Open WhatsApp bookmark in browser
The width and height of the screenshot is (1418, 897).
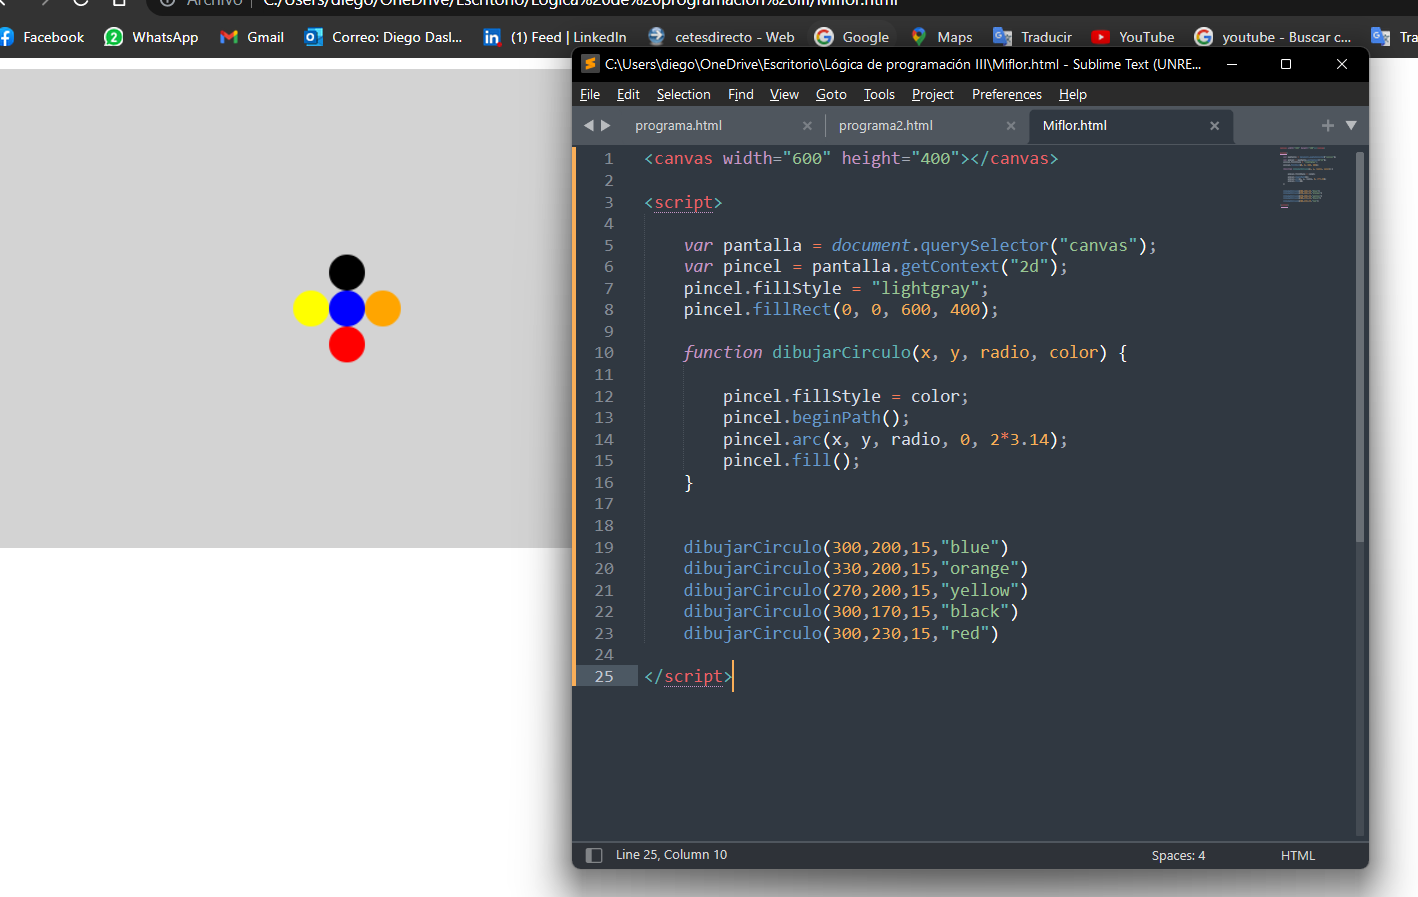click(152, 37)
